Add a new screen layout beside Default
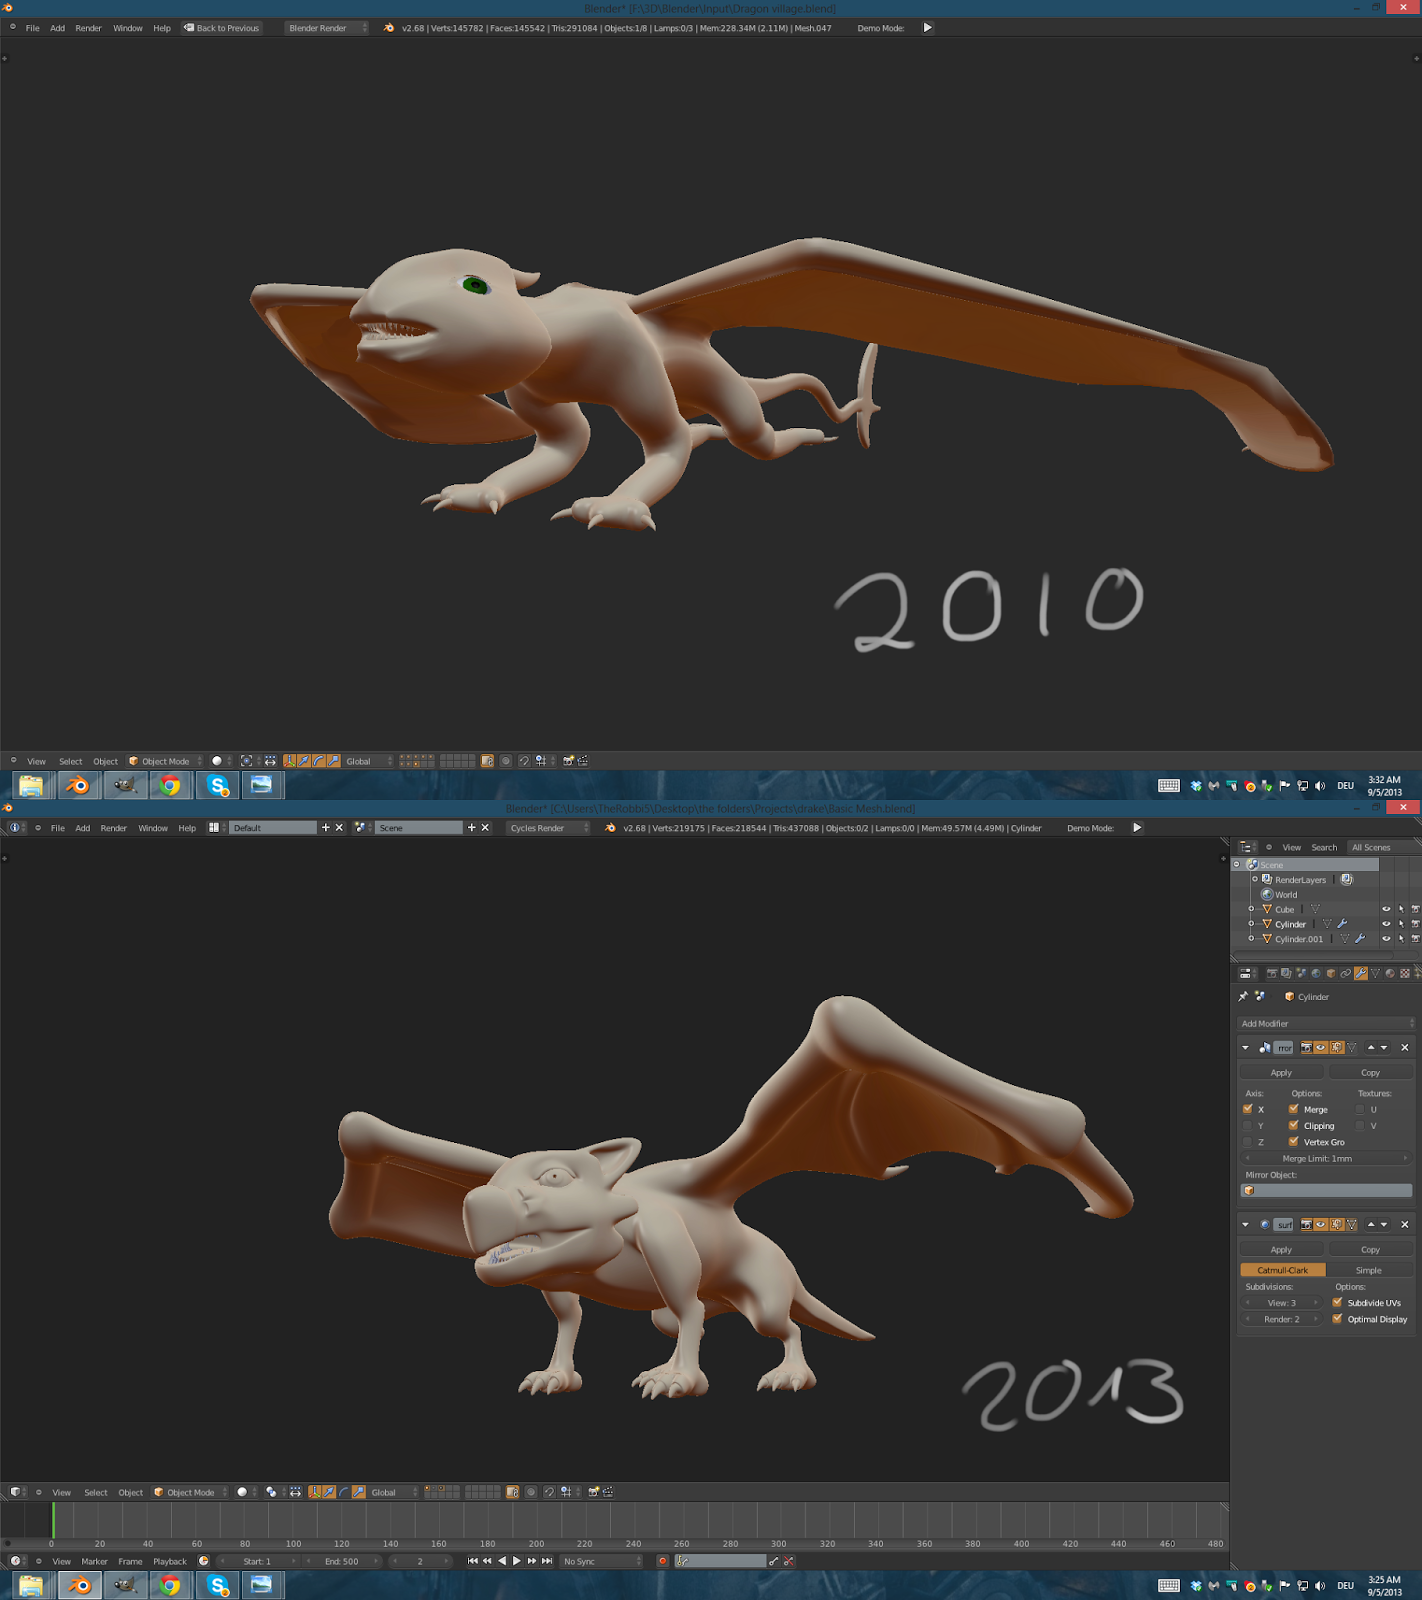Screen dimensions: 1422x1600 325,828
